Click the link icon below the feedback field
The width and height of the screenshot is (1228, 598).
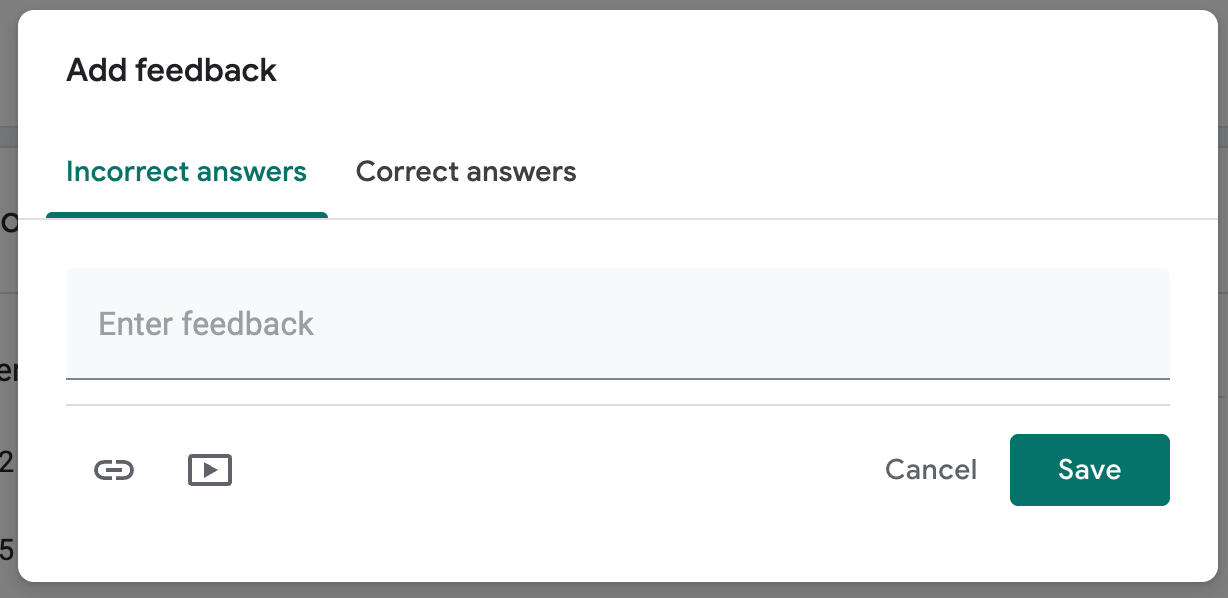point(116,469)
